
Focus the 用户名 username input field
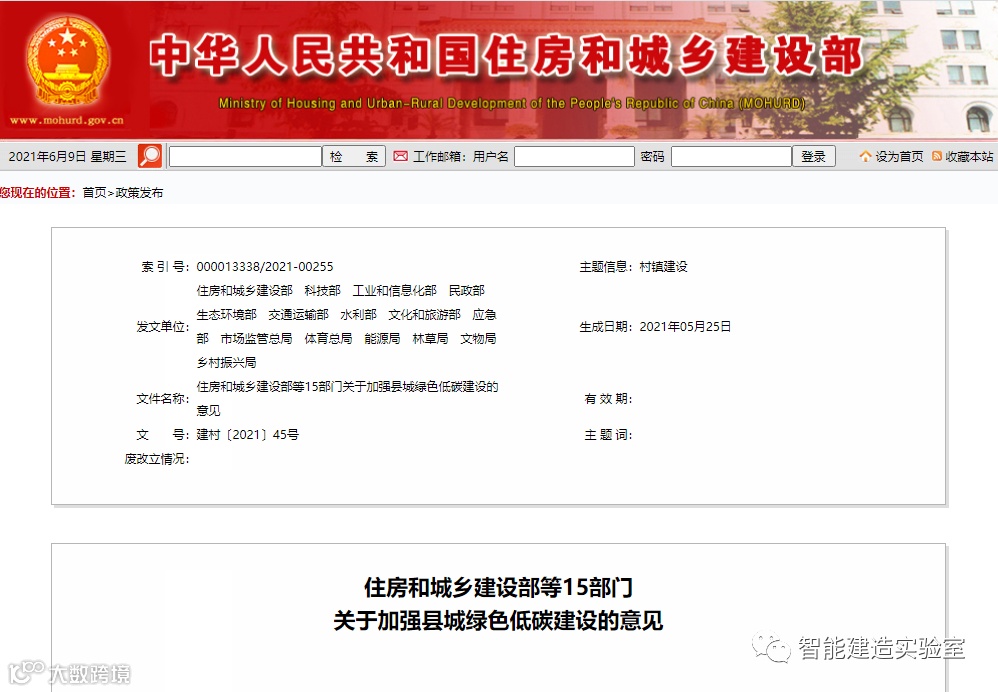[x=574, y=157]
